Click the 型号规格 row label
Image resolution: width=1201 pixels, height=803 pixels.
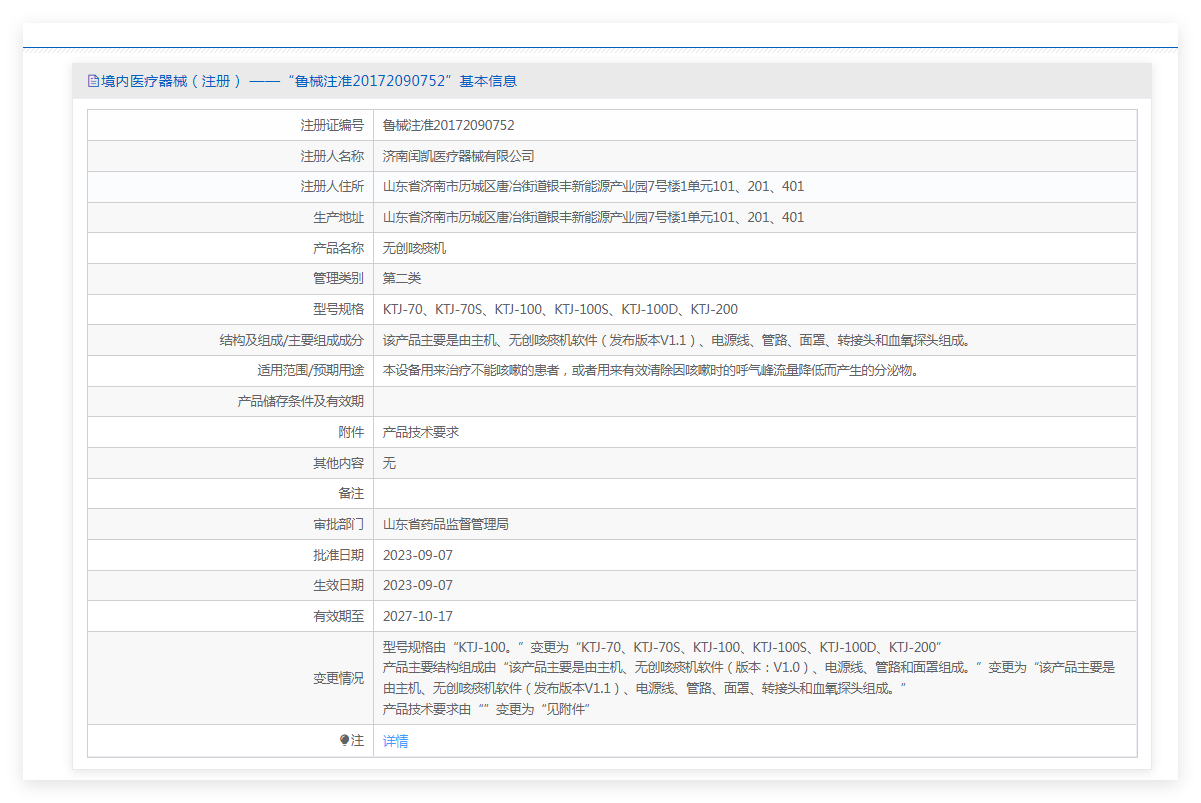(338, 309)
